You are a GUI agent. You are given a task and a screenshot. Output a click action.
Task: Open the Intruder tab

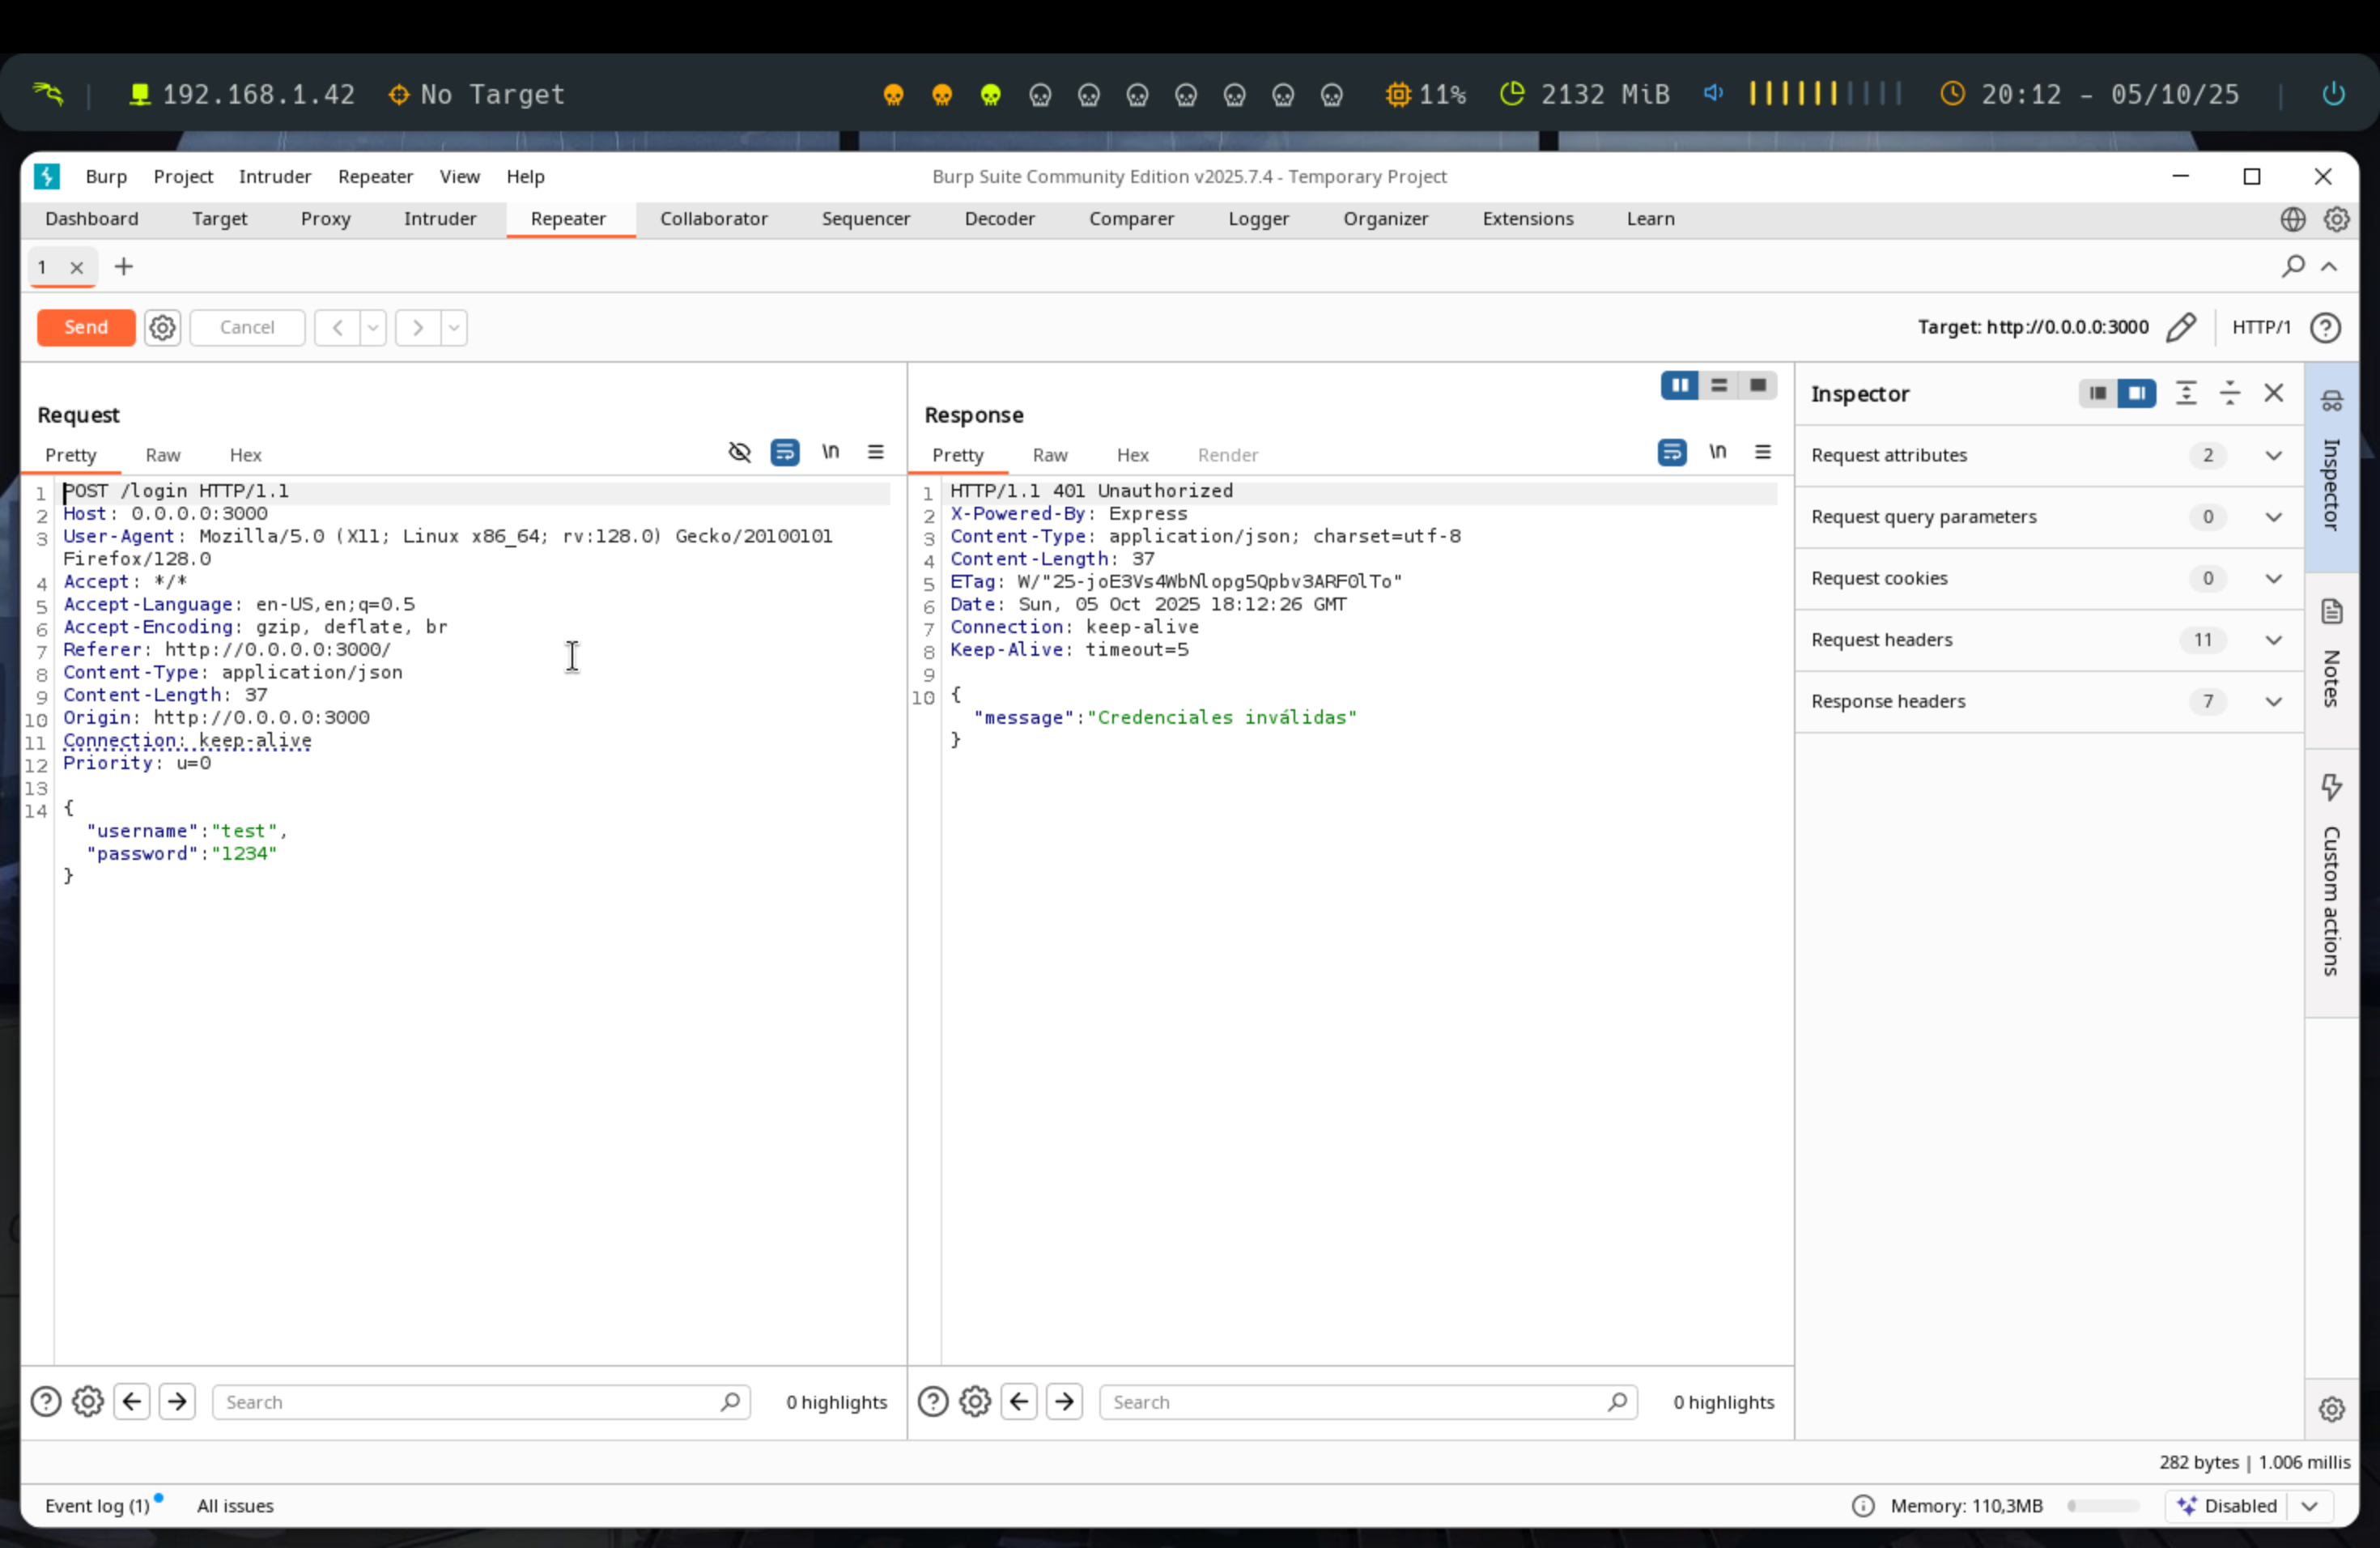[439, 218]
